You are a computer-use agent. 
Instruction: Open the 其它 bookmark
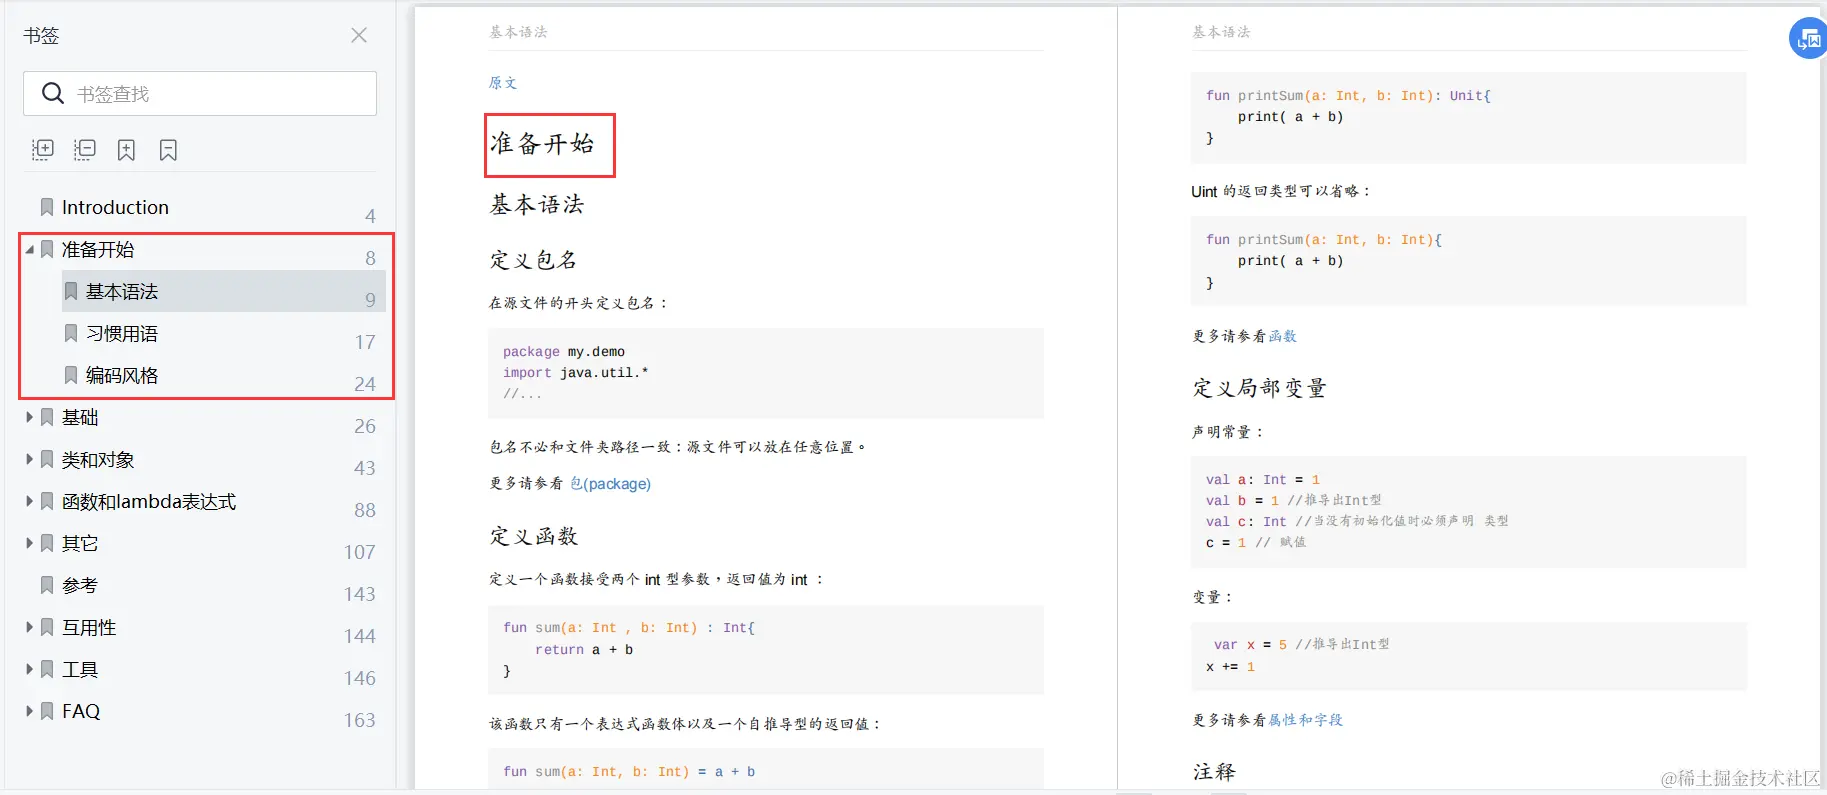pyautogui.click(x=80, y=543)
